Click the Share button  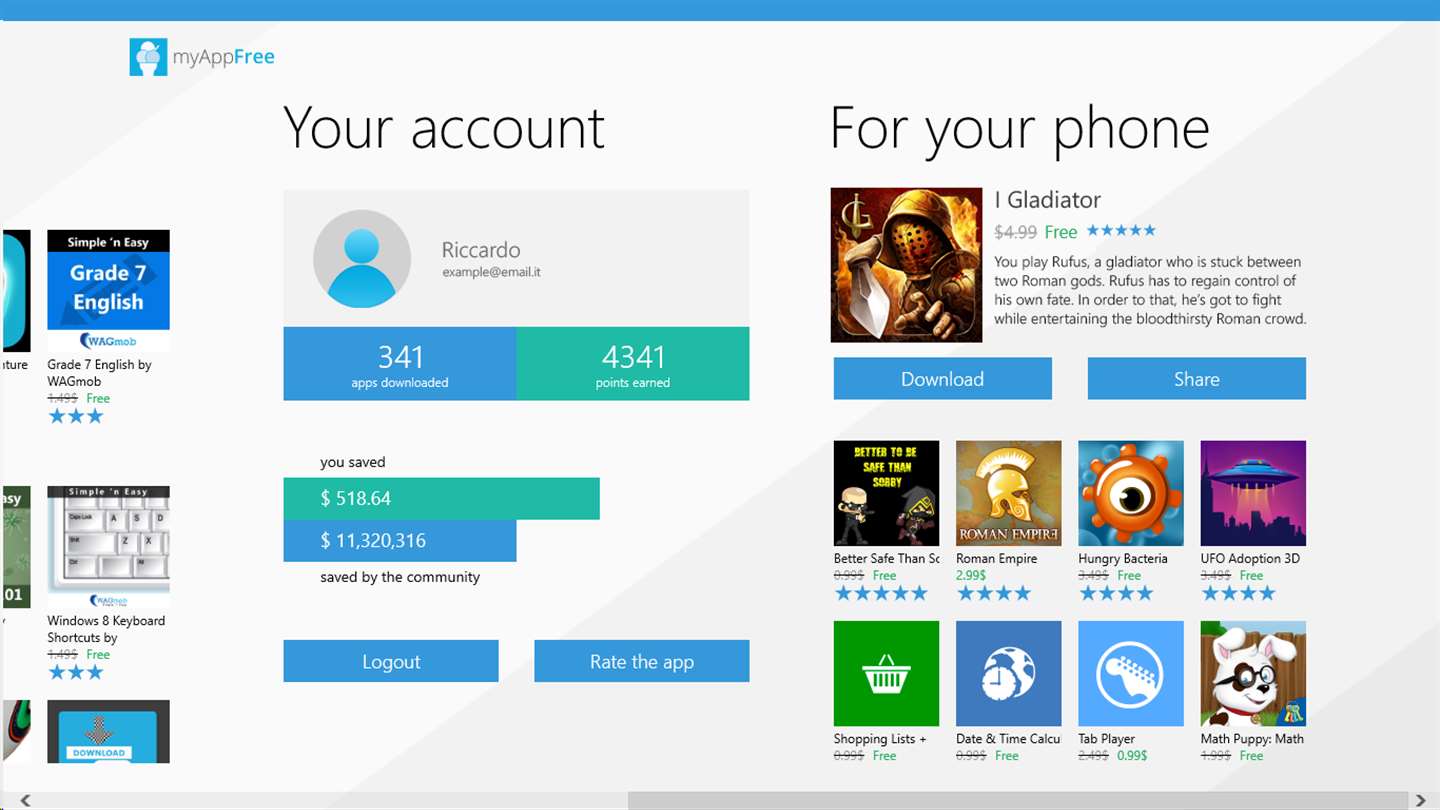click(1197, 379)
